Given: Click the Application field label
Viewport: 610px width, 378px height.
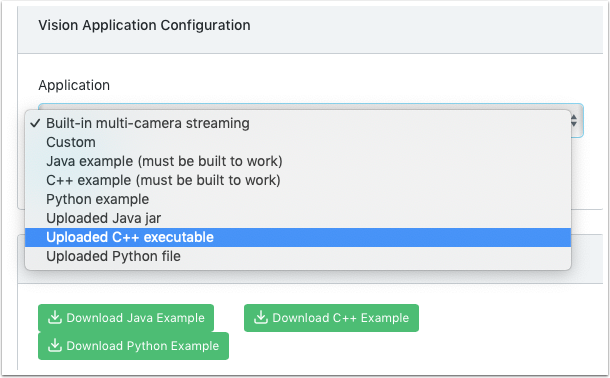Looking at the screenshot, I should coord(74,85).
